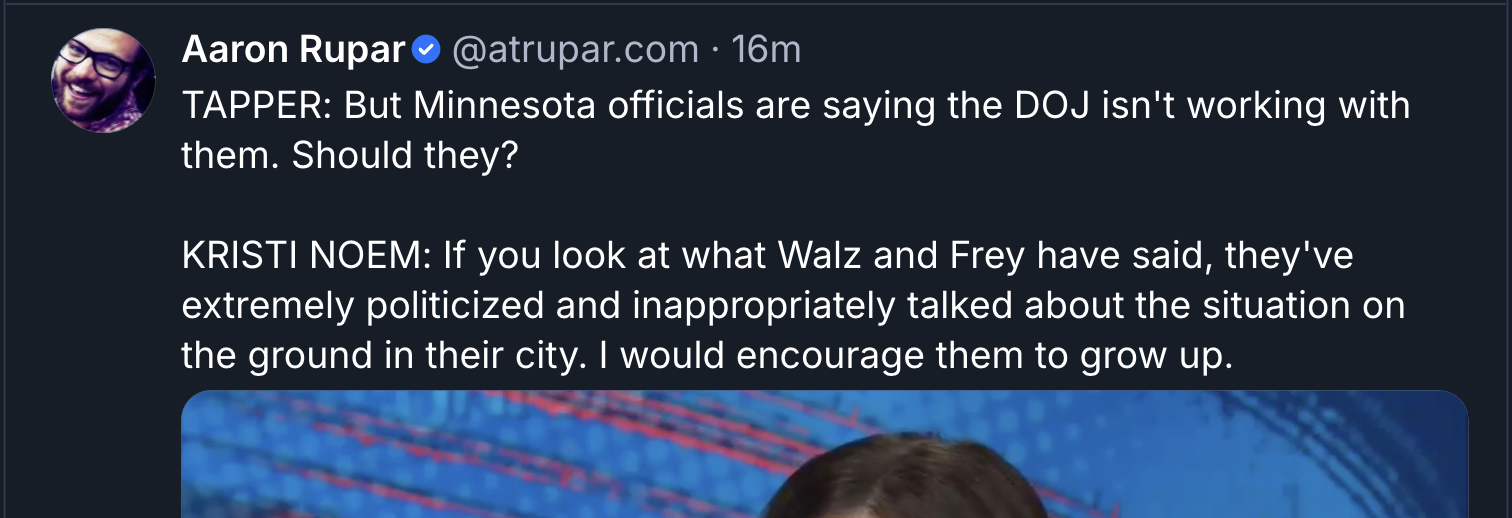Click the 16m post timestamp
This screenshot has height=518, width=1512.
click(x=766, y=49)
